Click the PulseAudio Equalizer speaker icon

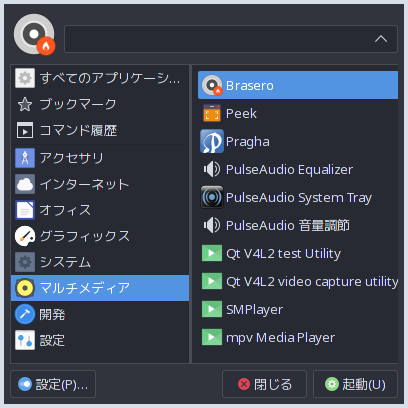212,169
